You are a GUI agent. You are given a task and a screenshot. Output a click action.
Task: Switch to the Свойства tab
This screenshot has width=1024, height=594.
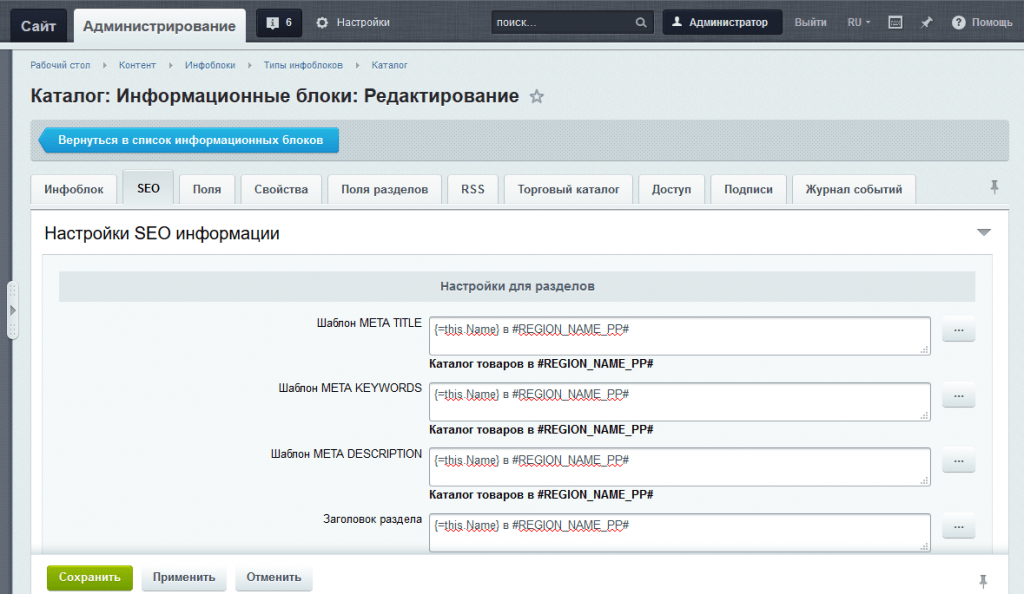point(281,189)
